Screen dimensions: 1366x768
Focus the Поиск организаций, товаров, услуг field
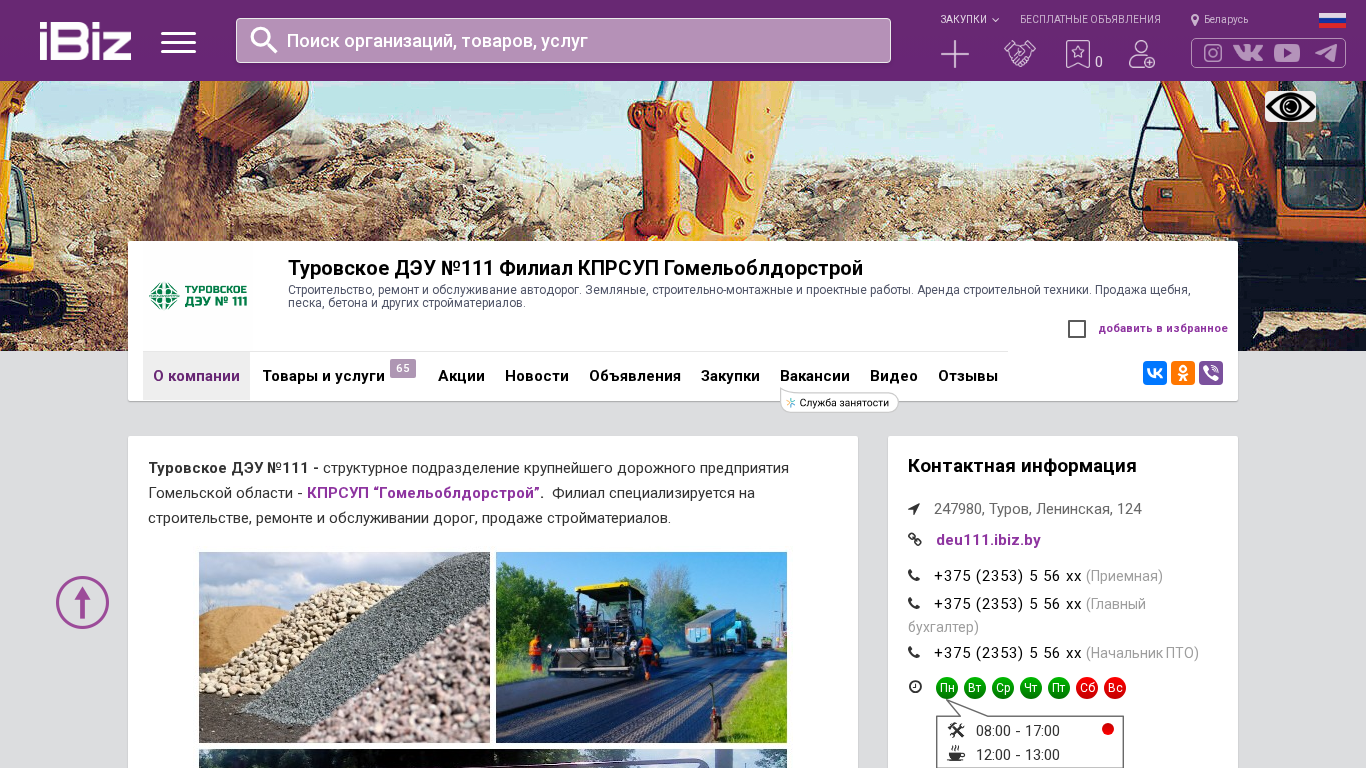563,40
